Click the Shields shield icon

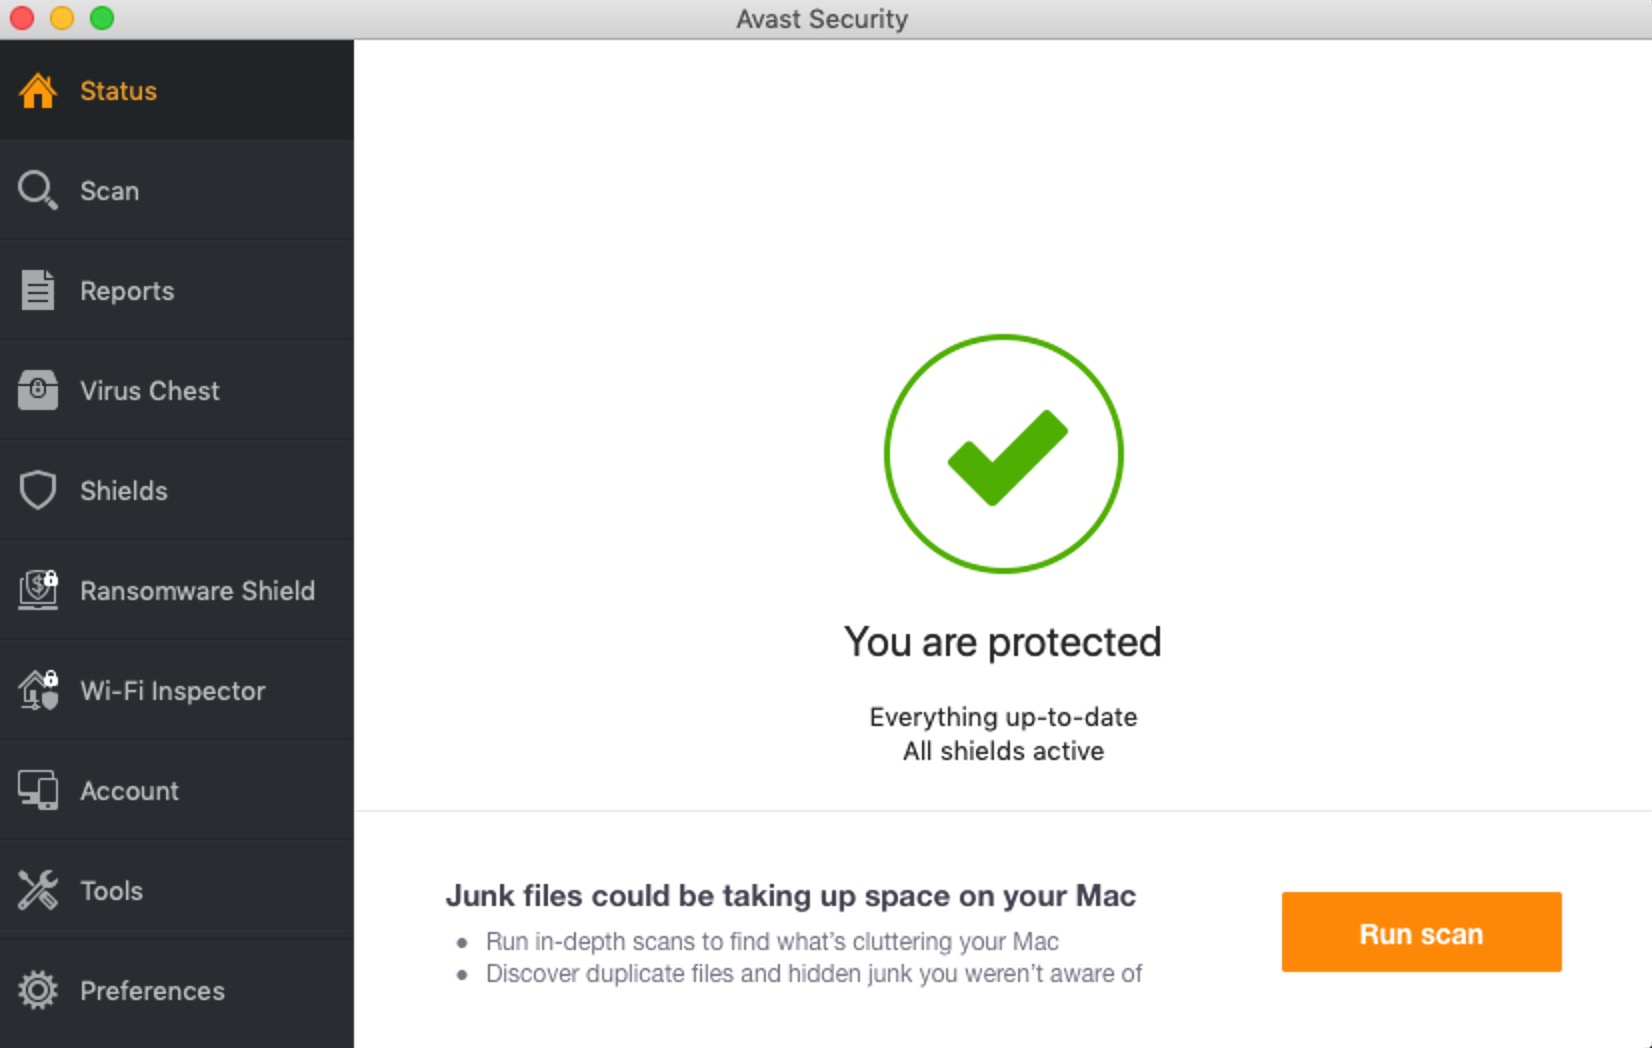pyautogui.click(x=38, y=490)
